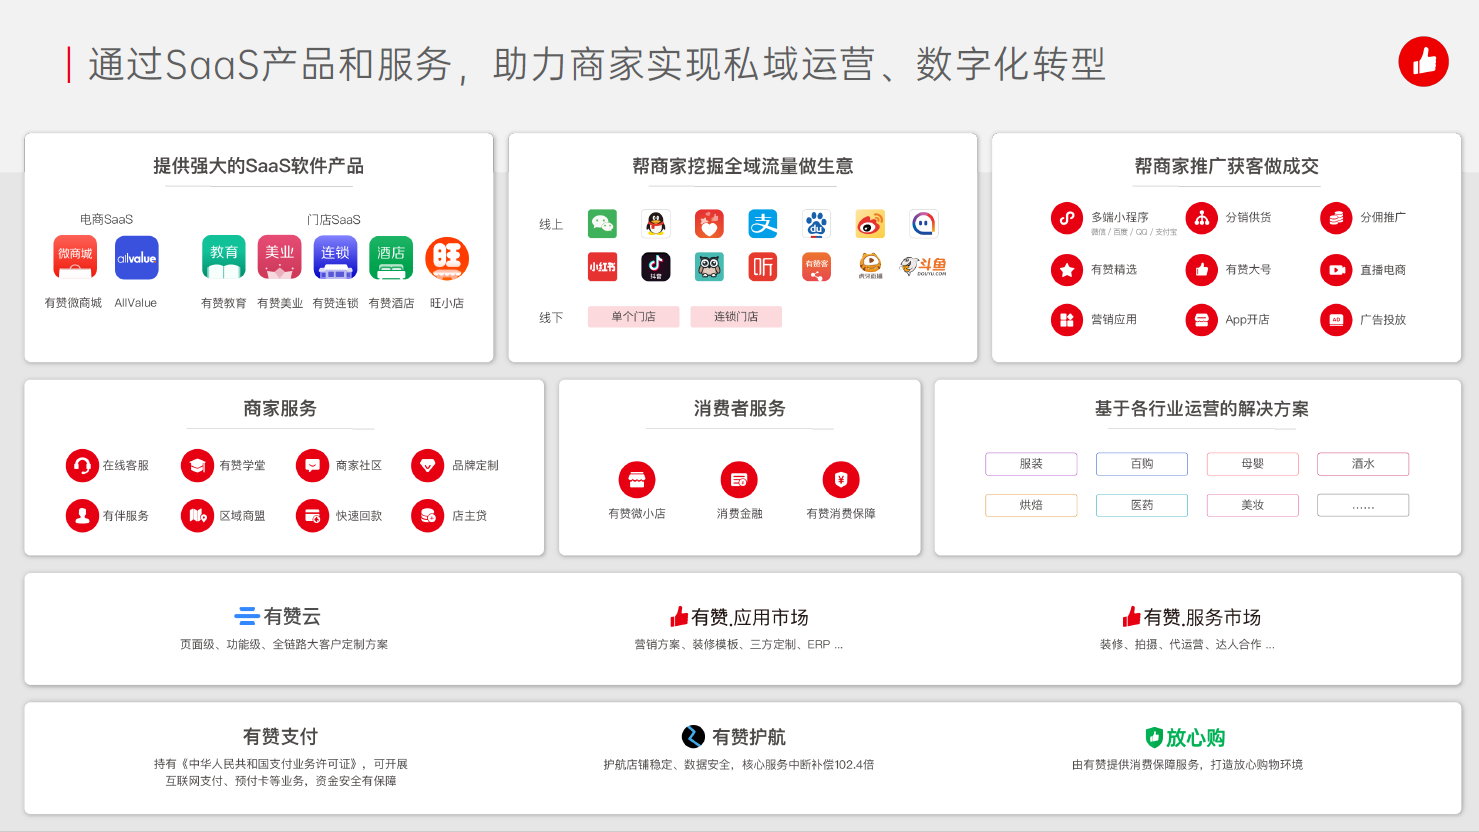The height and width of the screenshot is (832, 1479).
Task: Open the 有赞.服务市场 logo
Action: [x=1191, y=617]
